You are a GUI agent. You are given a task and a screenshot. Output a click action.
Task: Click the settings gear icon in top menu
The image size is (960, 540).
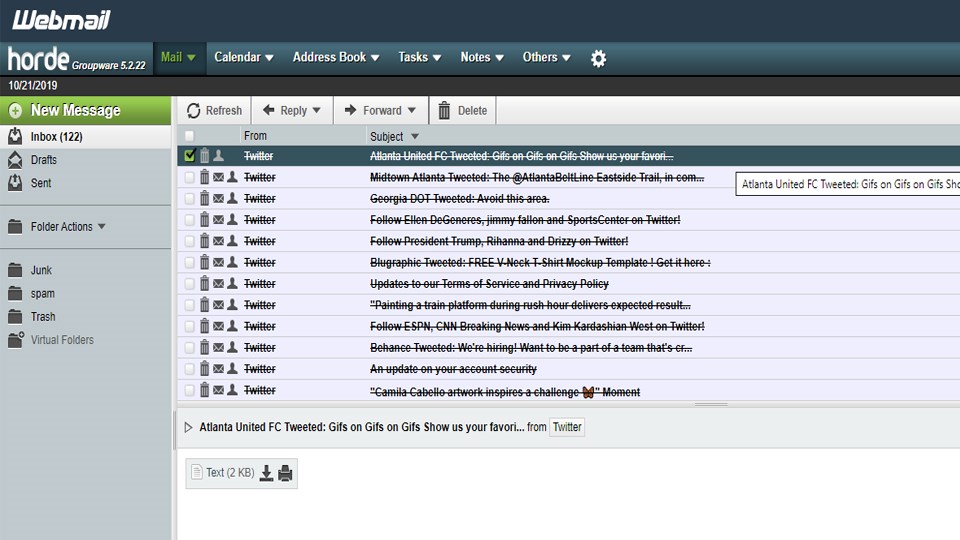[598, 58]
